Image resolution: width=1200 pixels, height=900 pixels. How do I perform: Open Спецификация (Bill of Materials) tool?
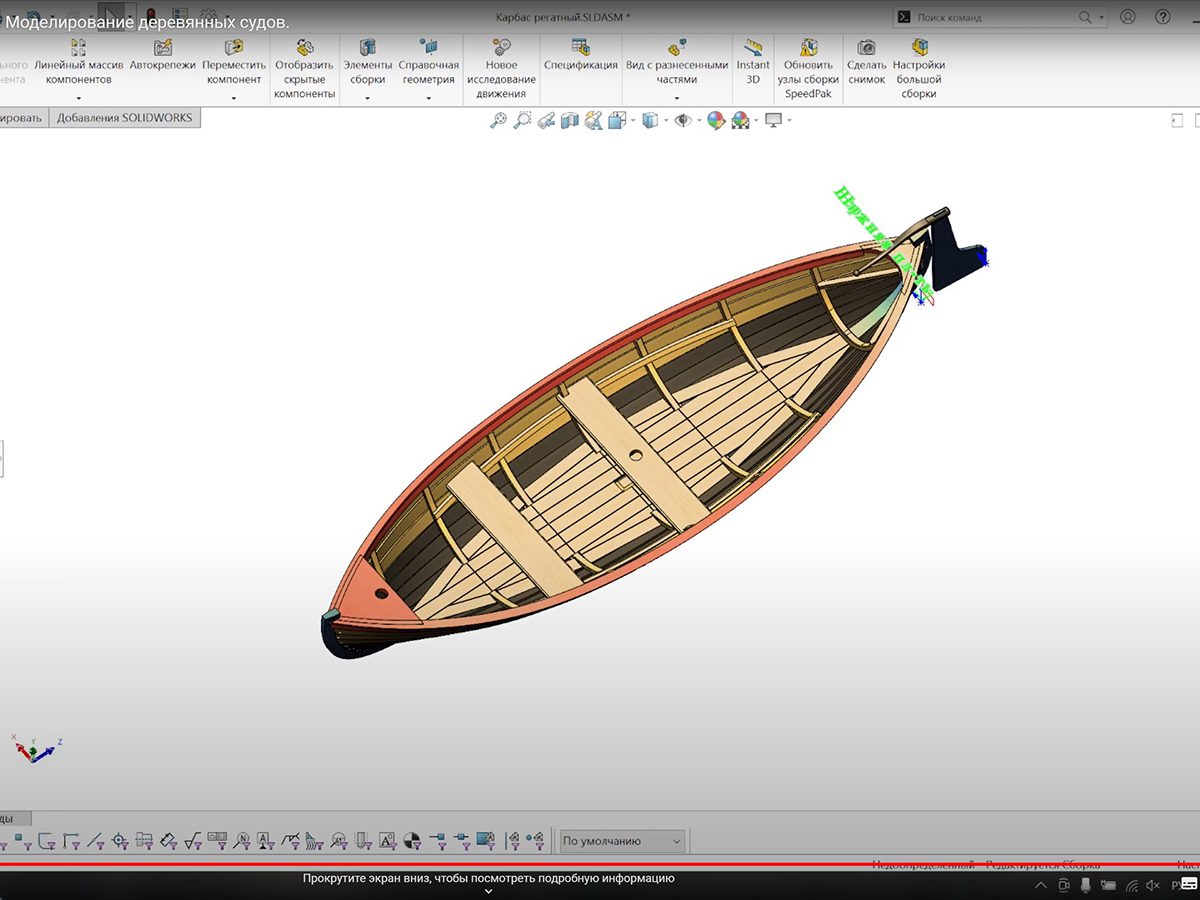580,48
